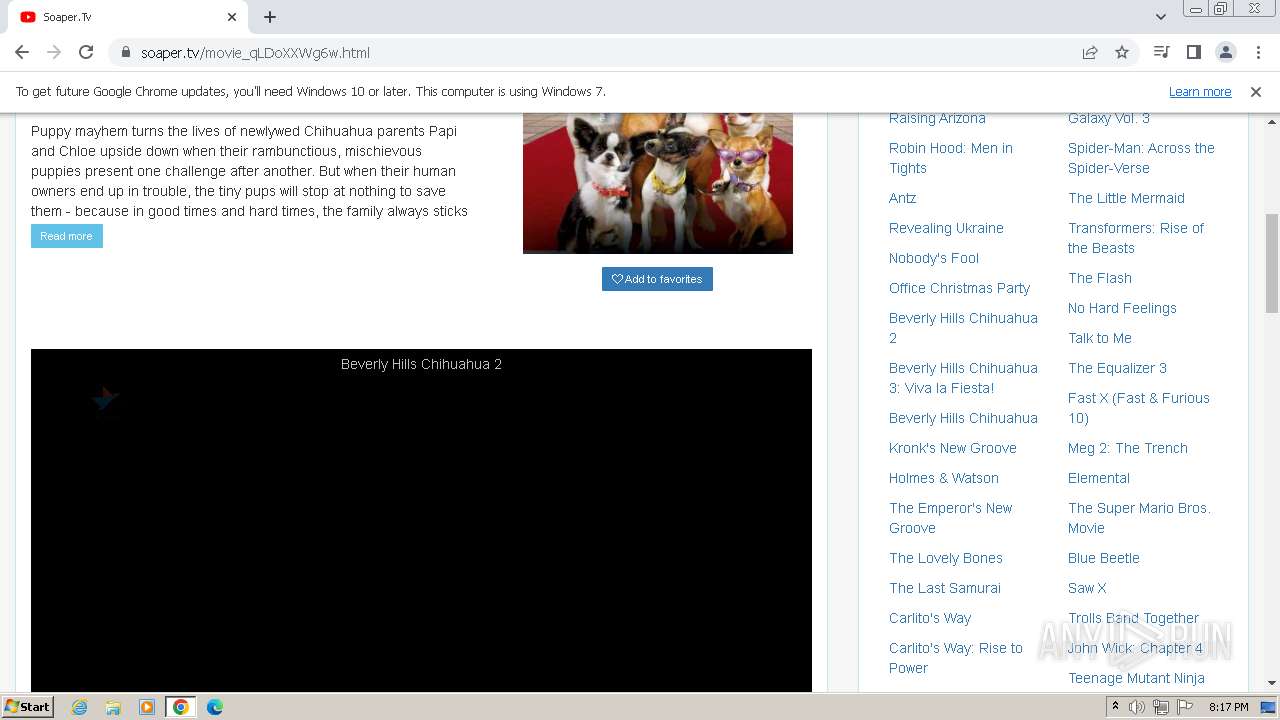The height and width of the screenshot is (720, 1280).
Task: Reload the Soaper.tv page
Action: point(86,52)
